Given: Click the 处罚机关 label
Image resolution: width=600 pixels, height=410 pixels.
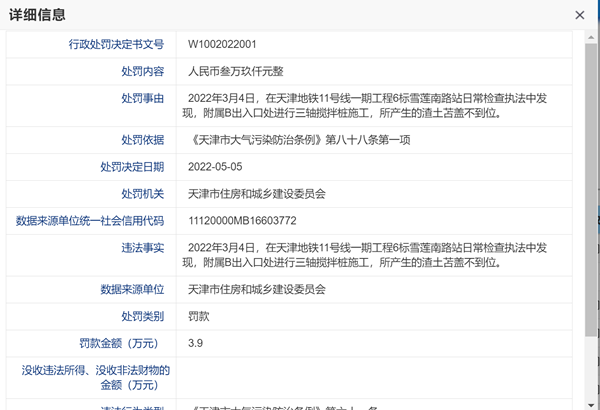Looking at the screenshot, I should coord(143,194).
